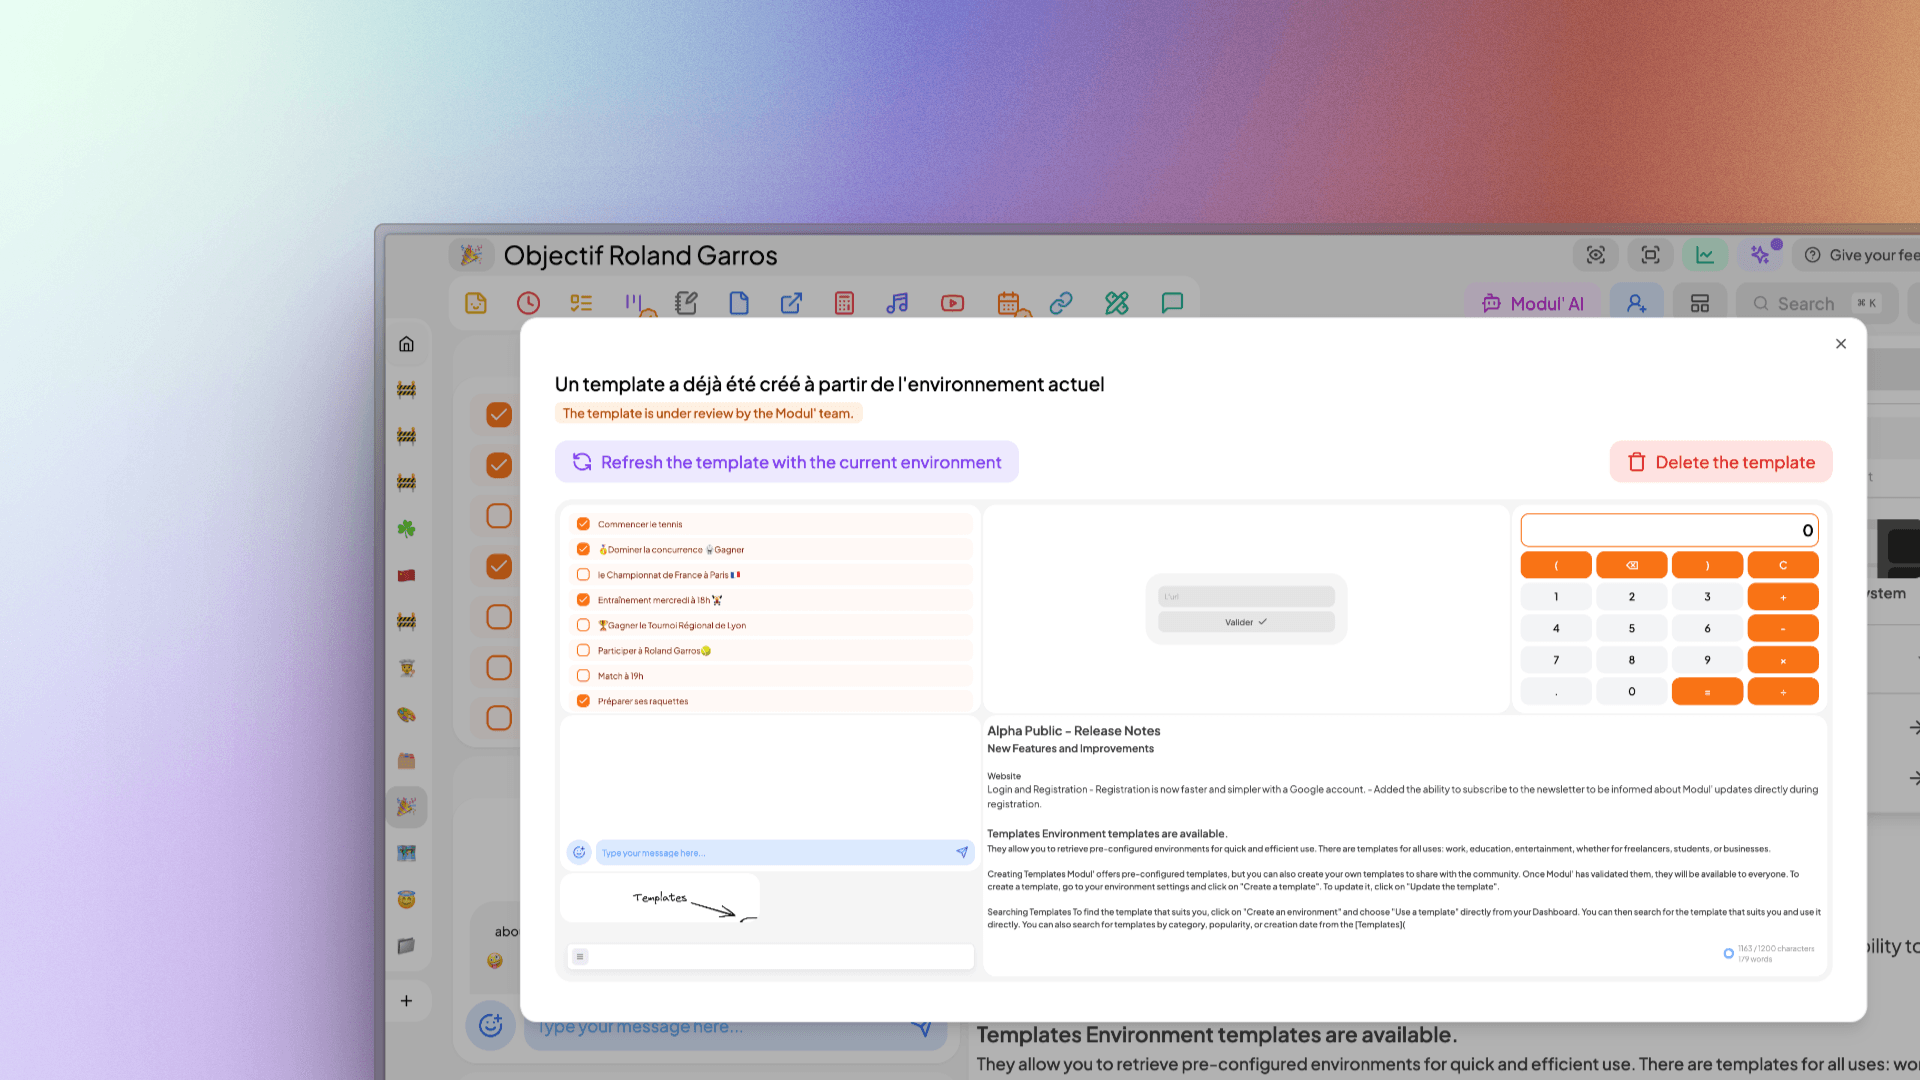Click the calculator equals key
The width and height of the screenshot is (1920, 1080).
pyautogui.click(x=1707, y=692)
